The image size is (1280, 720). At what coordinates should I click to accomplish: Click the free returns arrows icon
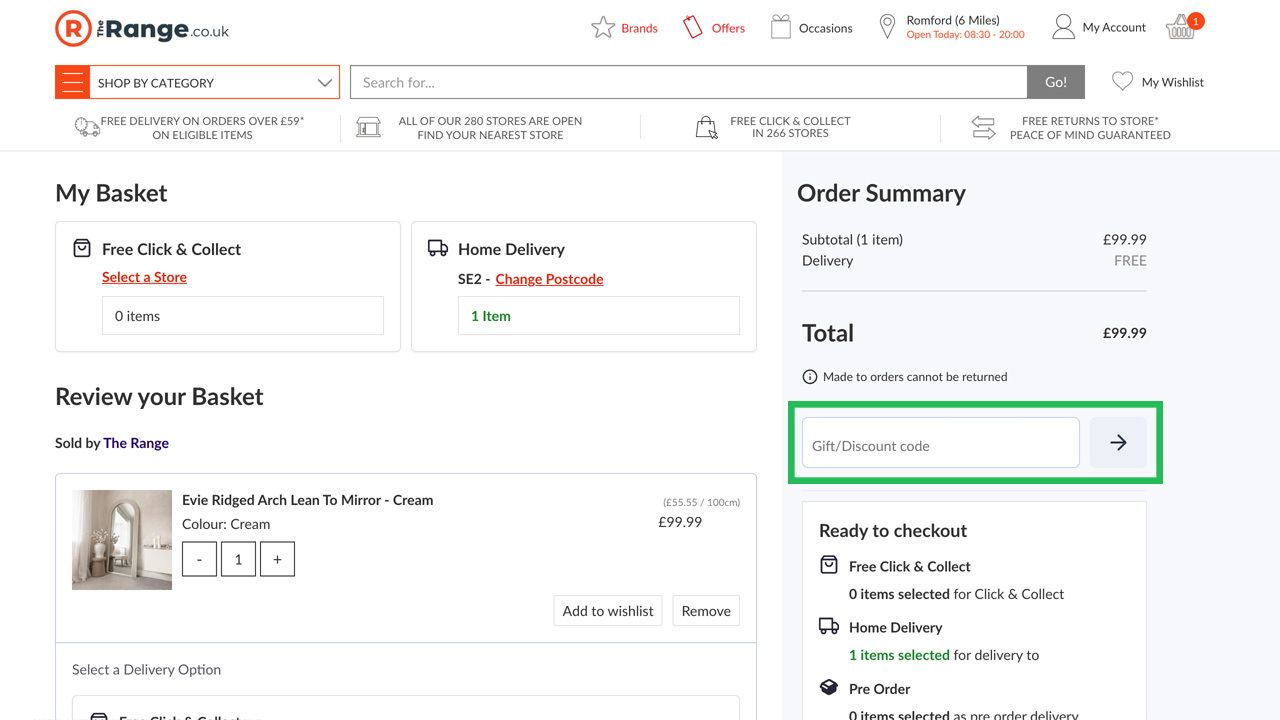pyautogui.click(x=983, y=127)
